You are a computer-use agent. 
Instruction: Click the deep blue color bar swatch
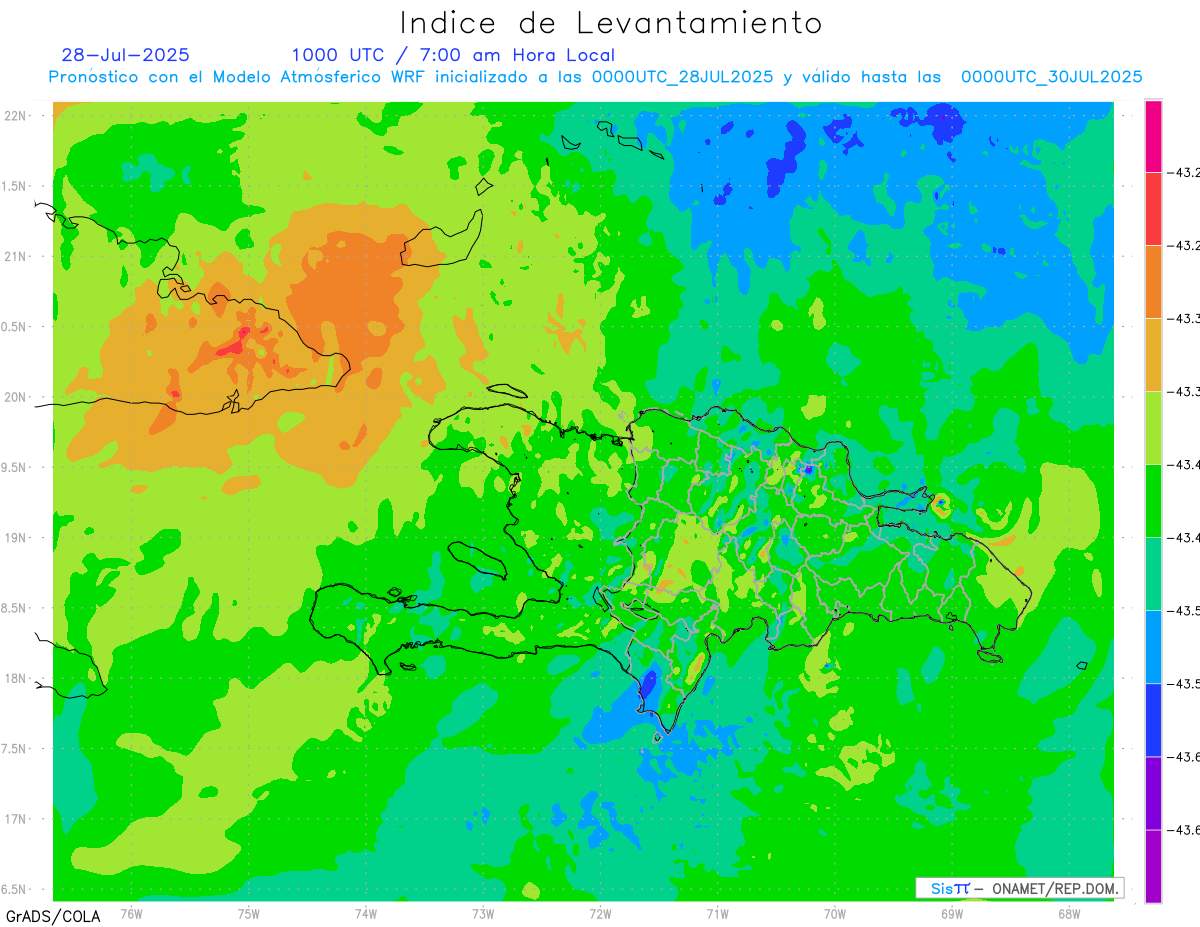point(1153,720)
